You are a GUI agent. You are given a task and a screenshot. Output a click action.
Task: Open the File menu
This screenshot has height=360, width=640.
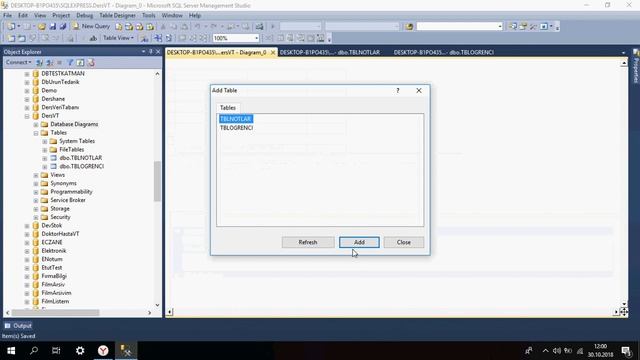(7, 15)
